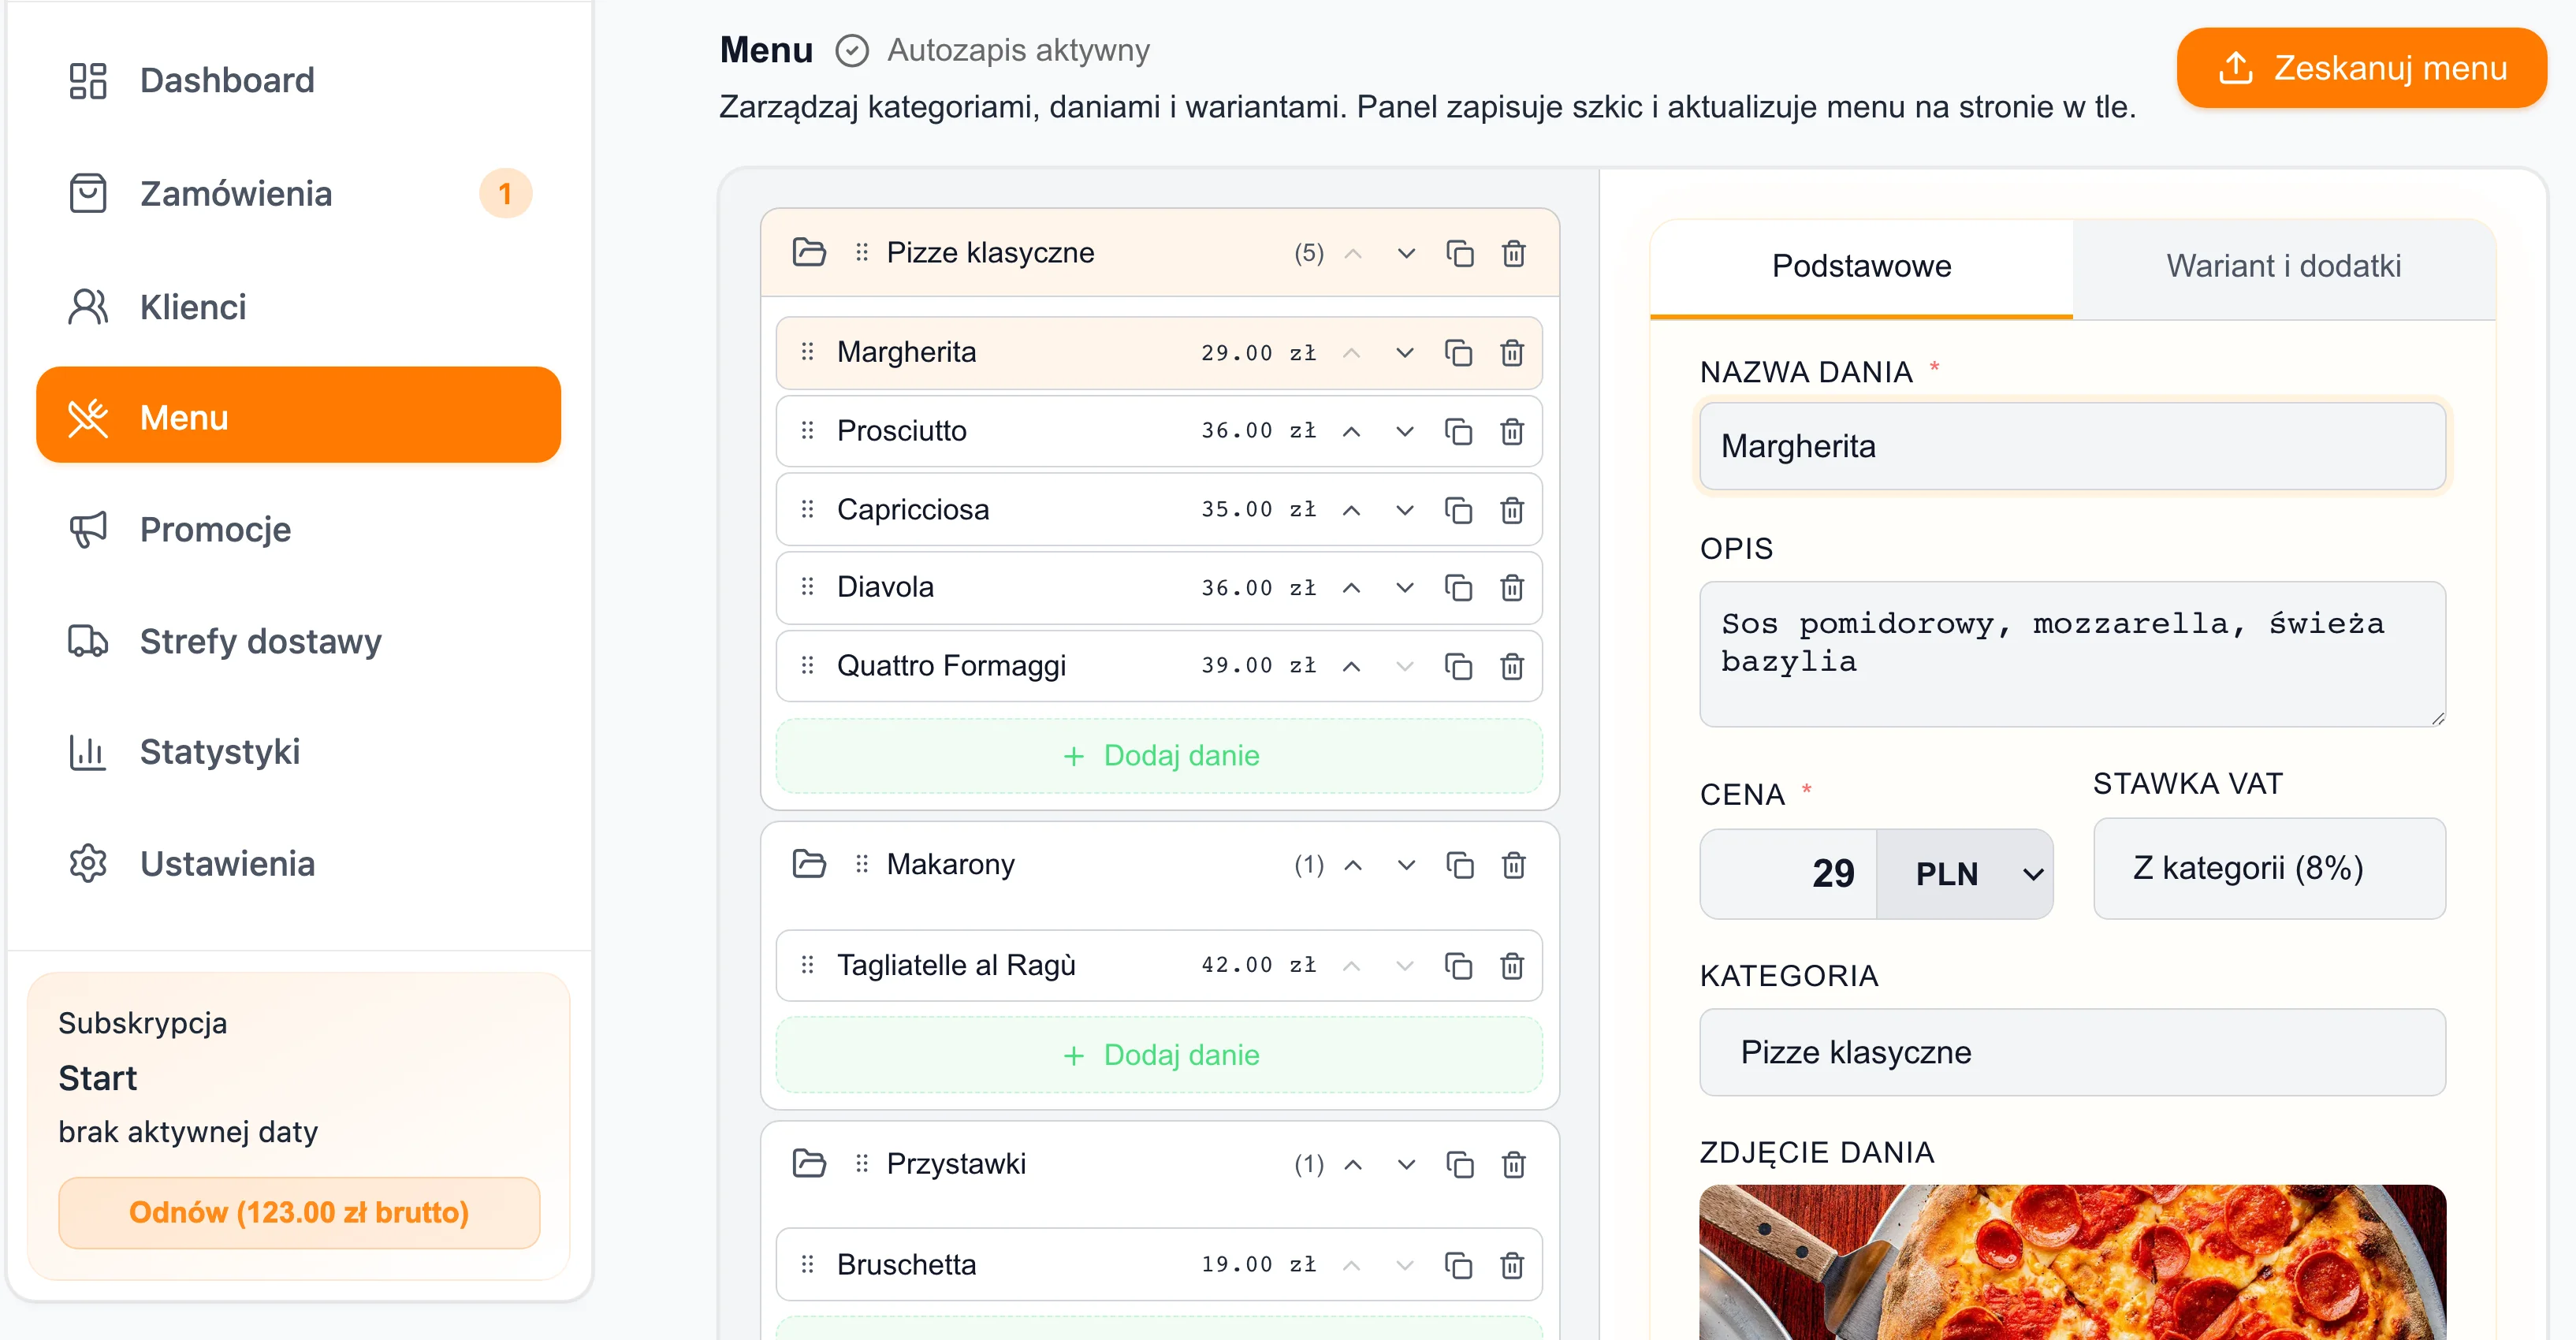Move Prosciutto down in the list

tap(1405, 431)
